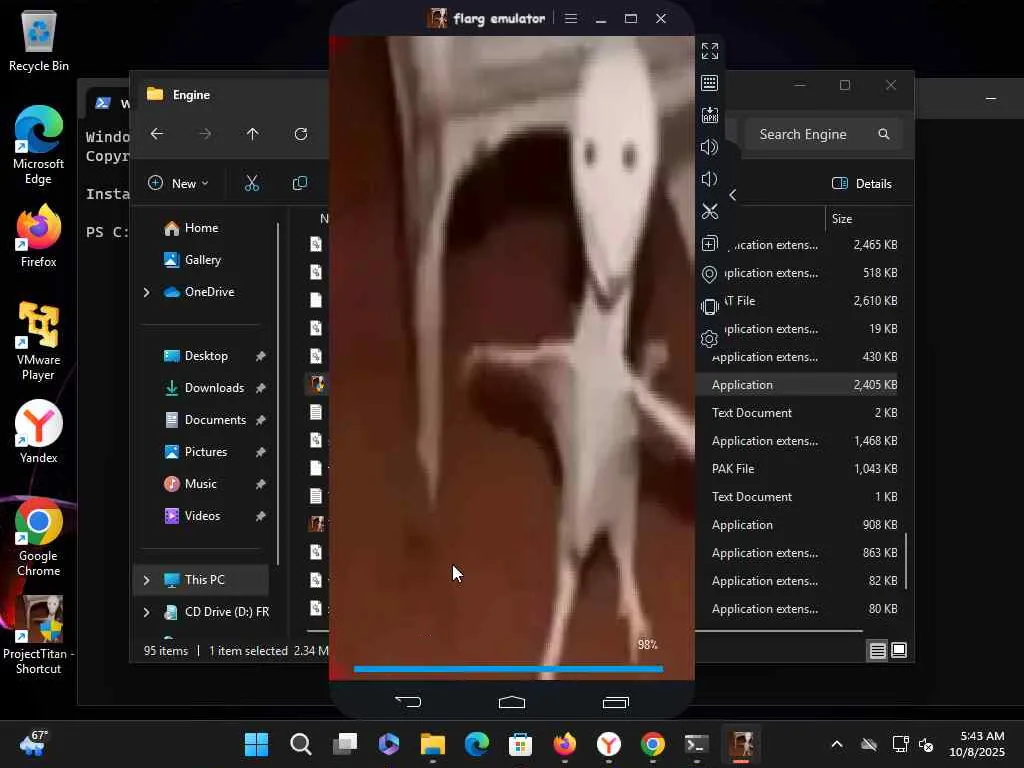
Task: Open emulator settings gear
Action: point(709,339)
